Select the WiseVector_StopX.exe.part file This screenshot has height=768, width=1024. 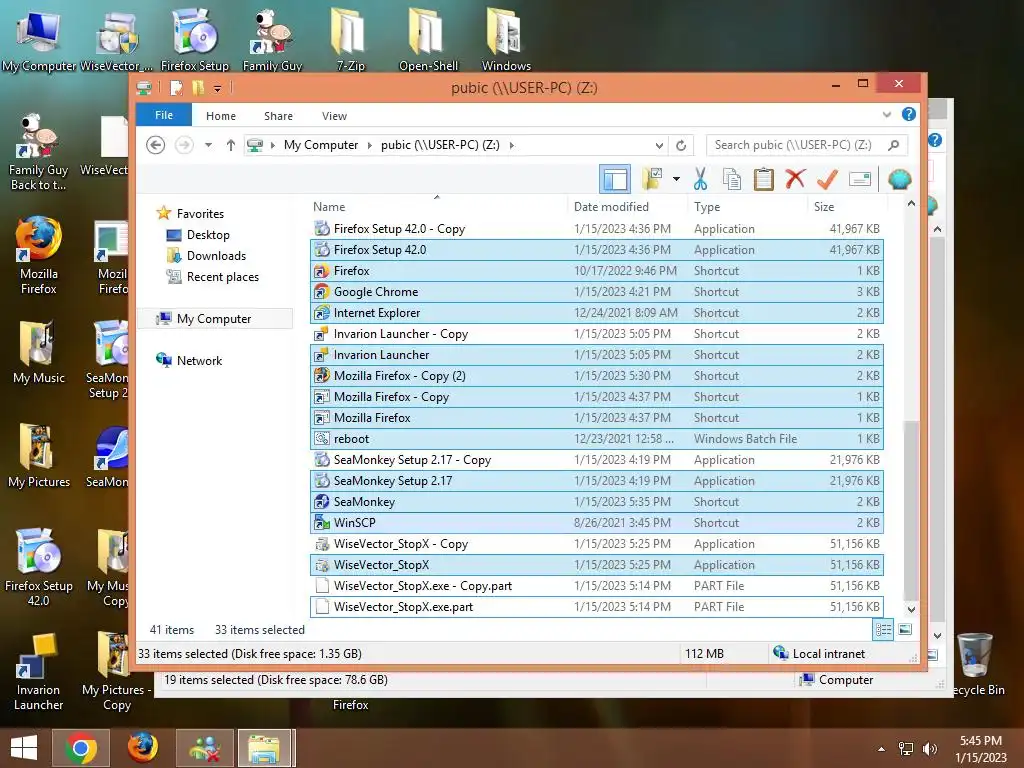tap(597, 607)
